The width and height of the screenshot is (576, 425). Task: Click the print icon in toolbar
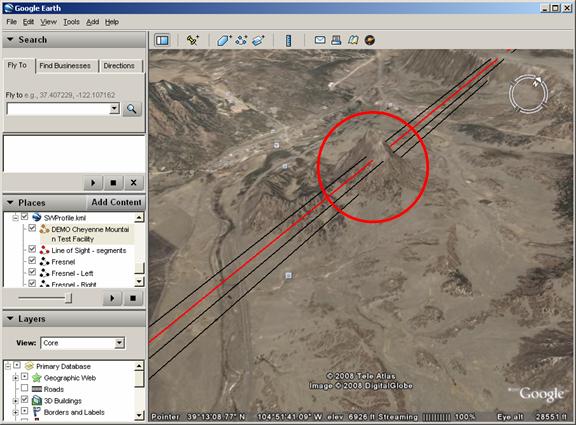[x=336, y=40]
